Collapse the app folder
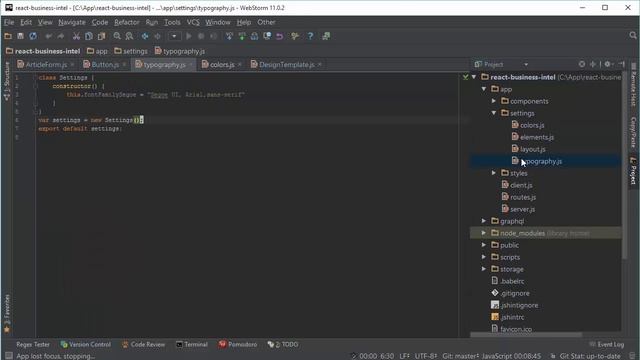Viewport: 640px width, 360px height. tap(484, 89)
